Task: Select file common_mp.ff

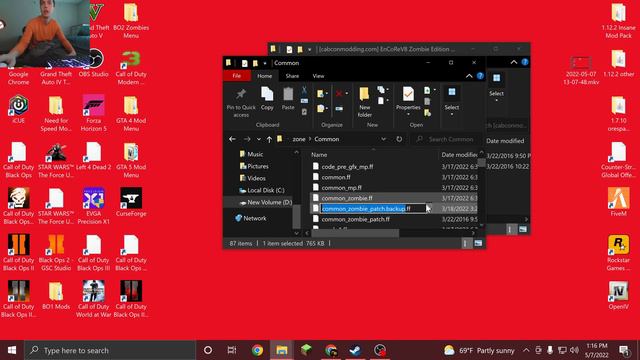Action: click(x=341, y=188)
